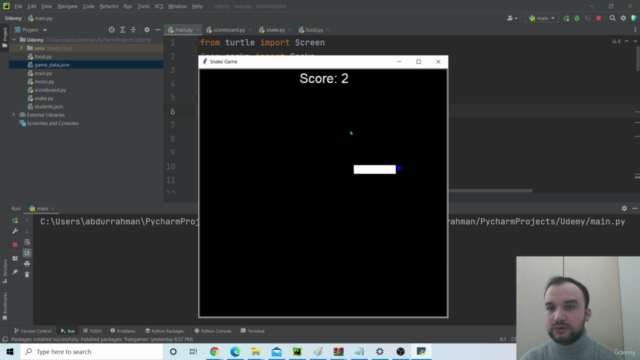Select mono.py in project tree
Screen dimensions: 640x360
pos(44,82)
